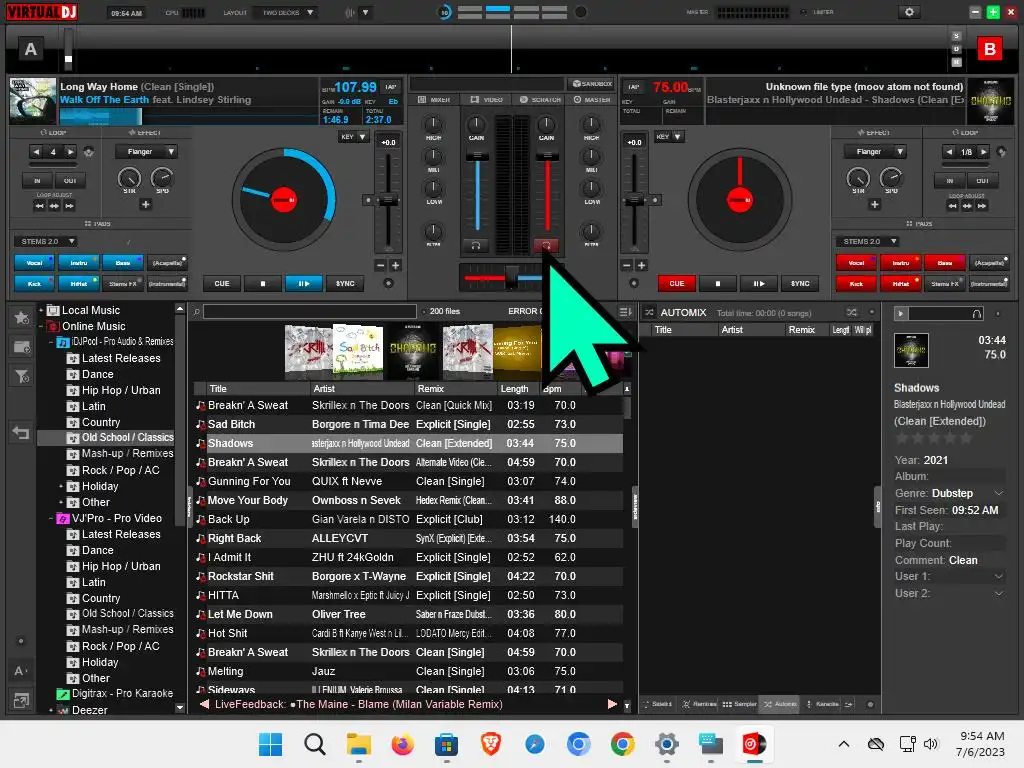Click deck B loop adjust move-right icon
The height and width of the screenshot is (768, 1024).
click(x=982, y=206)
